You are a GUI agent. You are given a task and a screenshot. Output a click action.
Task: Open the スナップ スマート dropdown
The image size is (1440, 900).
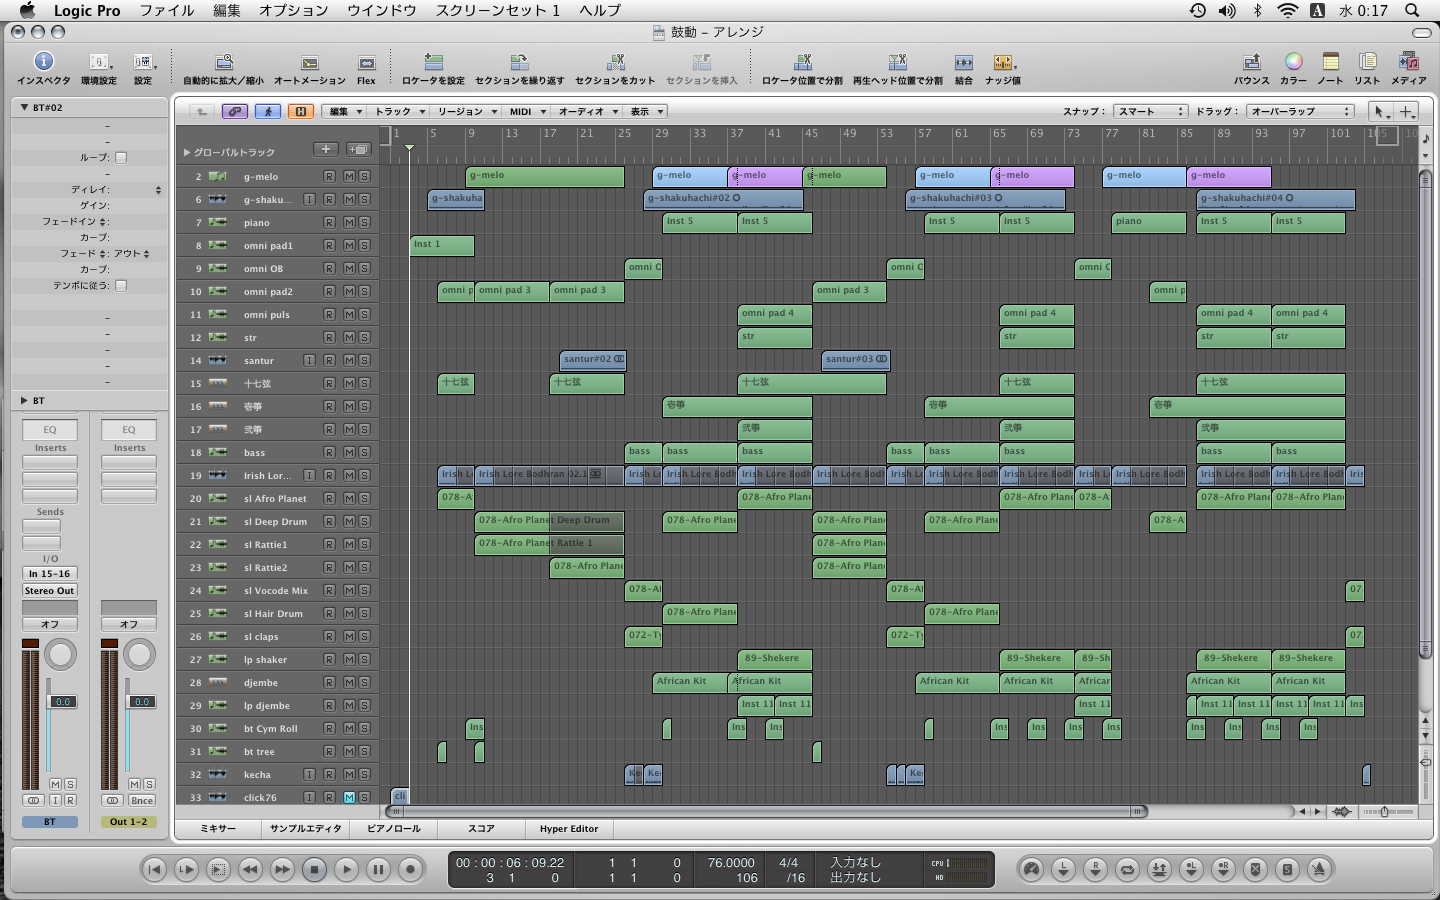coord(1150,112)
